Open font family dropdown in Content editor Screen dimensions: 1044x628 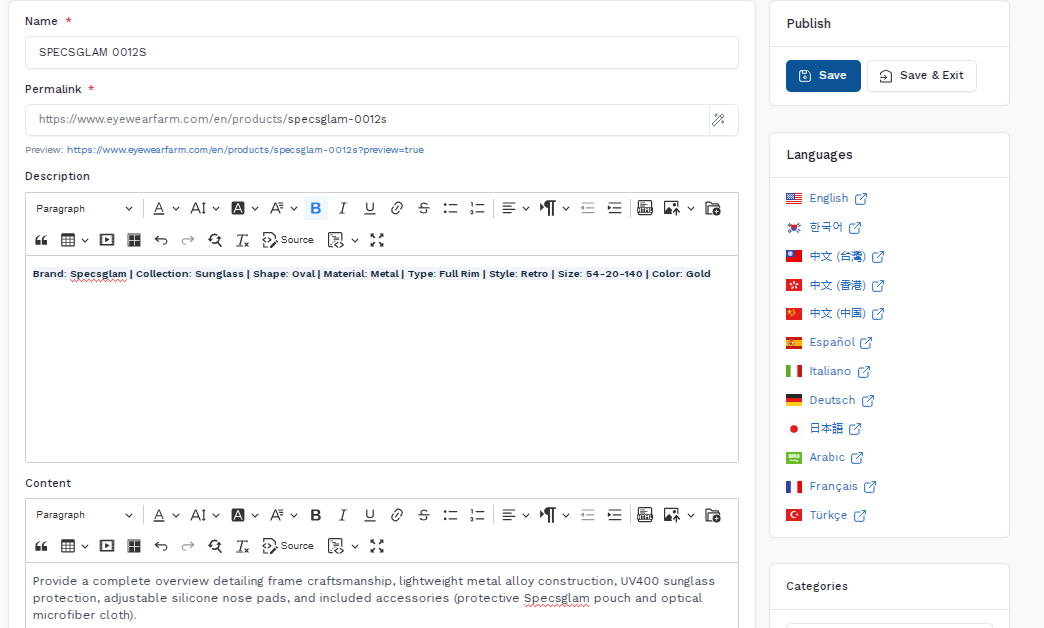283,515
